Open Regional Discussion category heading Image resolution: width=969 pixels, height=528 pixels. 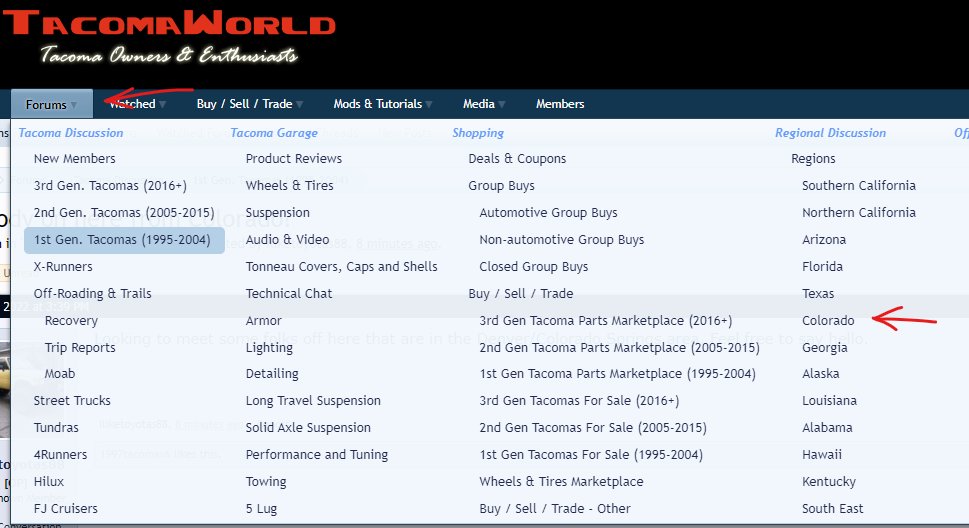coord(831,133)
